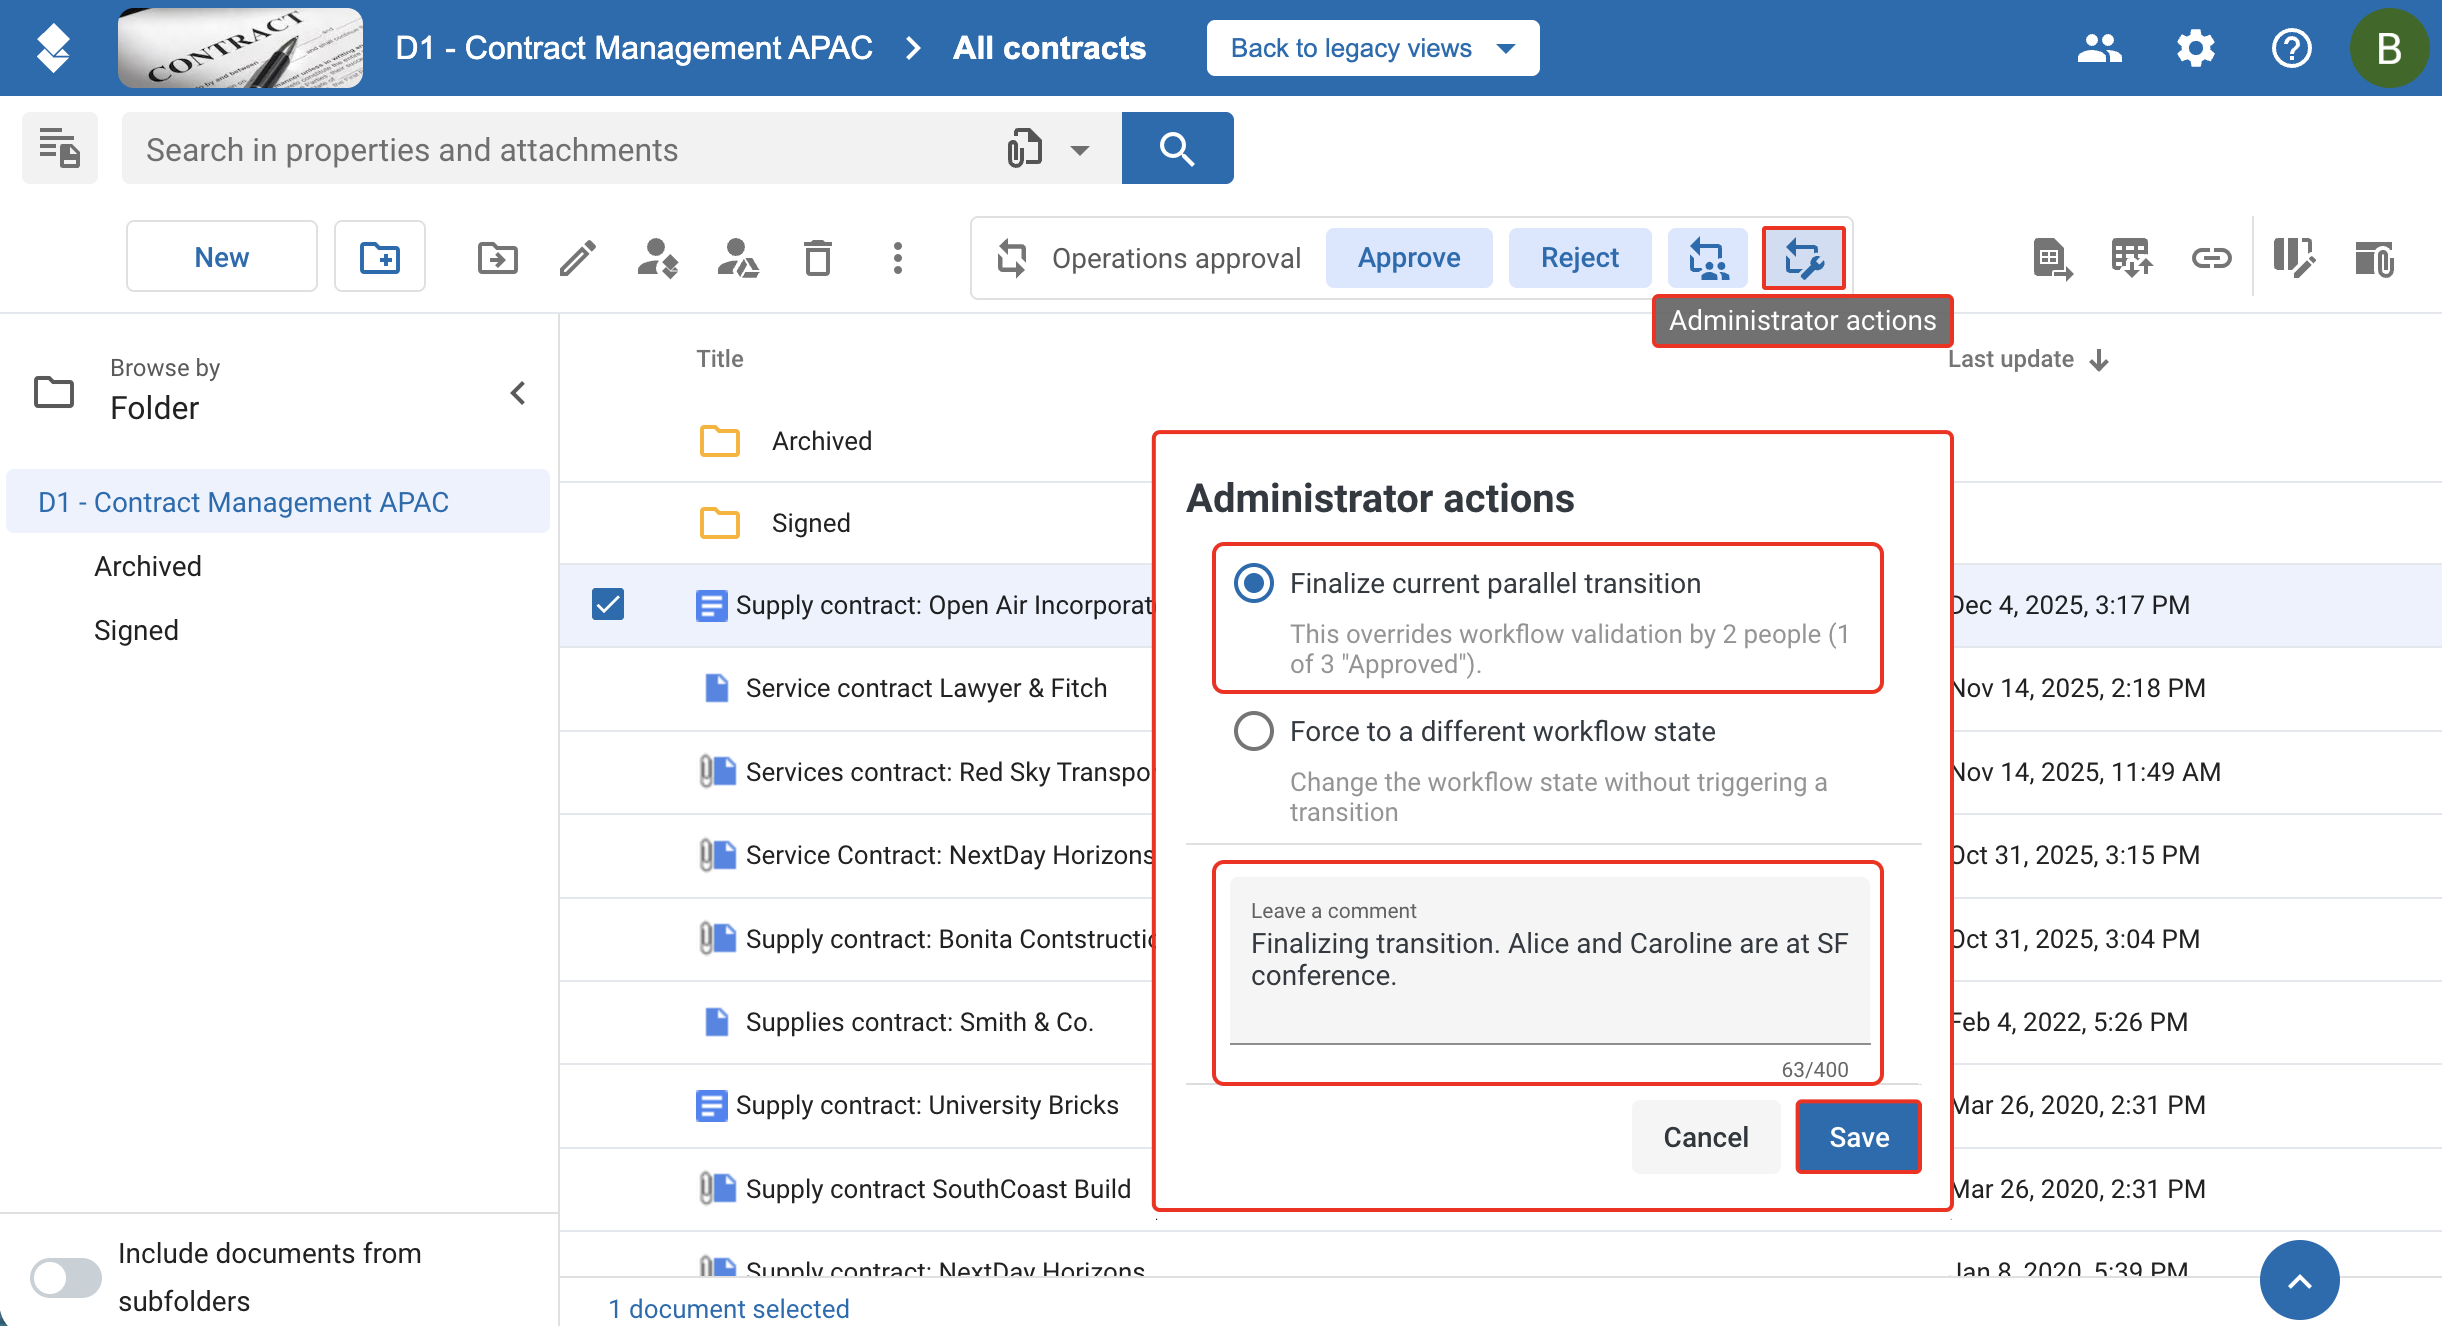Screen dimensions: 2442x1326
Task: Select Finalize current parallel transition radio
Action: coord(1254,583)
